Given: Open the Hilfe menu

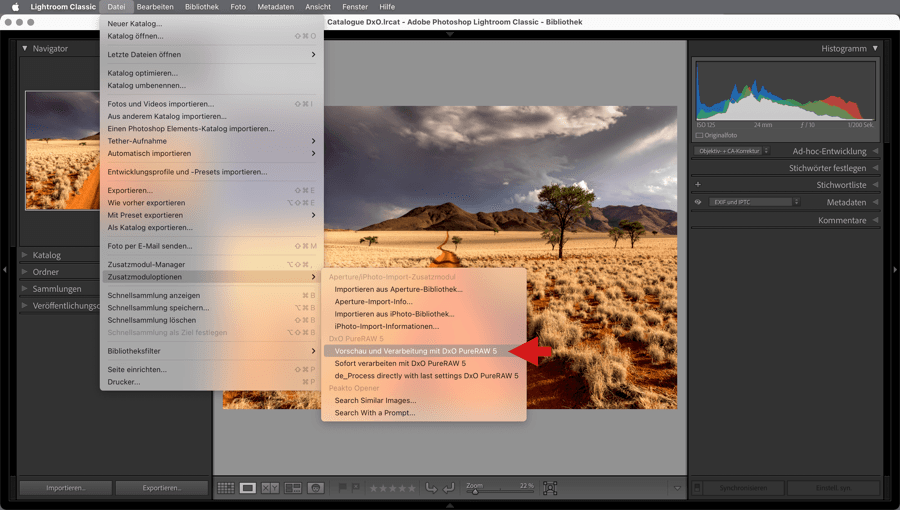Looking at the screenshot, I should point(387,7).
